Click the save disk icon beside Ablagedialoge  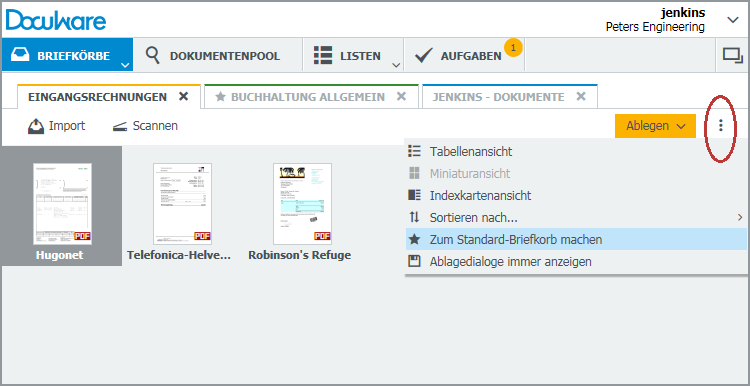(414, 262)
